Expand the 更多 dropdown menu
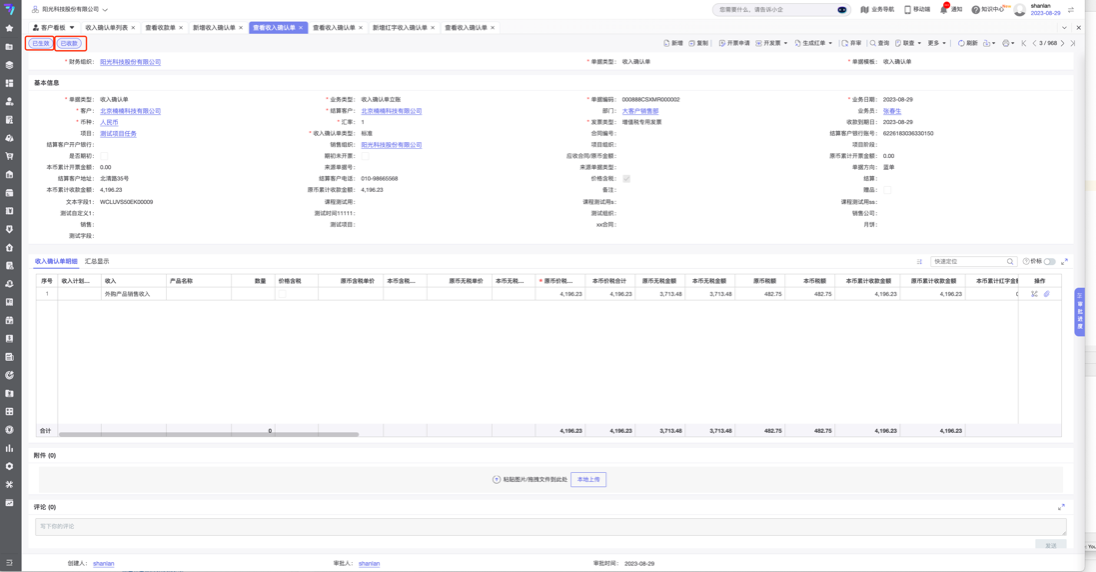The height and width of the screenshot is (572, 1096). pyautogui.click(x=936, y=44)
